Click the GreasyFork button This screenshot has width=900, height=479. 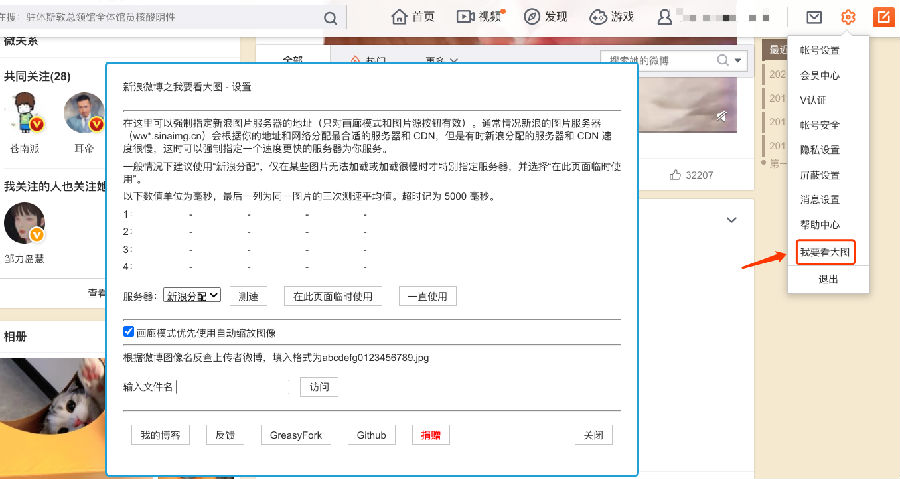pos(293,435)
